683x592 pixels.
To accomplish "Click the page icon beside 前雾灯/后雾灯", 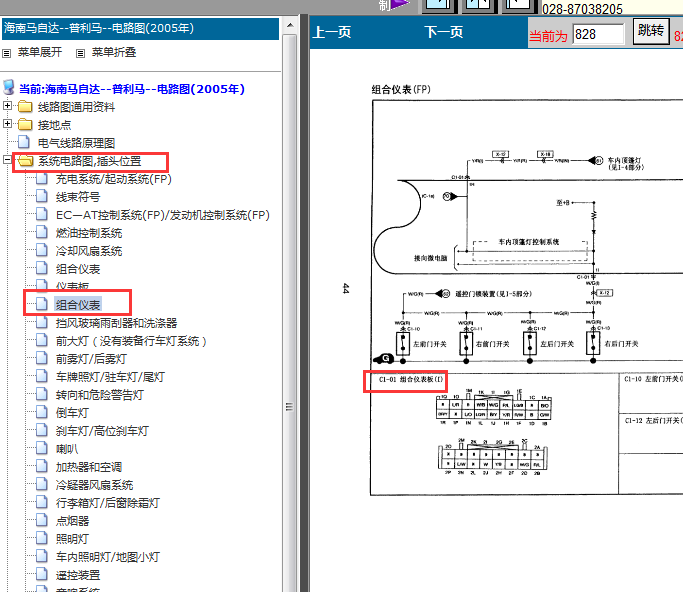I will point(42,358).
